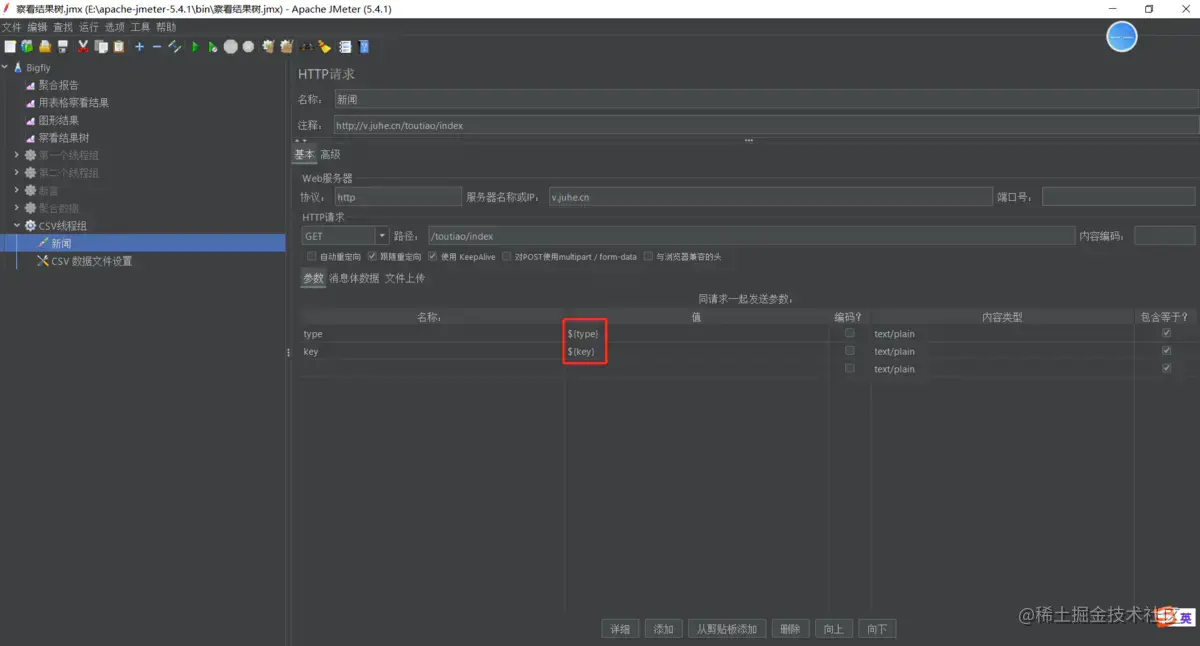Toggle the 自动重定向 checkbox

point(312,256)
